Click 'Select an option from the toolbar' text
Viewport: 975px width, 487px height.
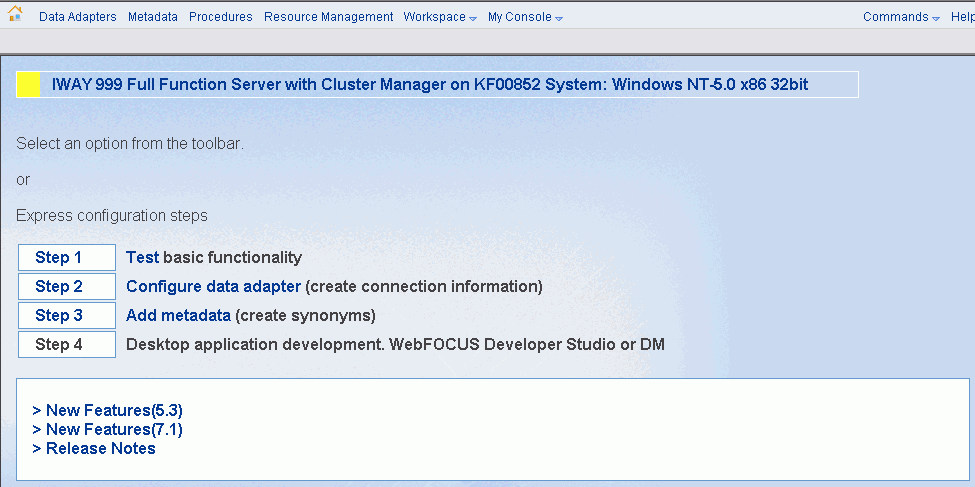[x=130, y=144]
